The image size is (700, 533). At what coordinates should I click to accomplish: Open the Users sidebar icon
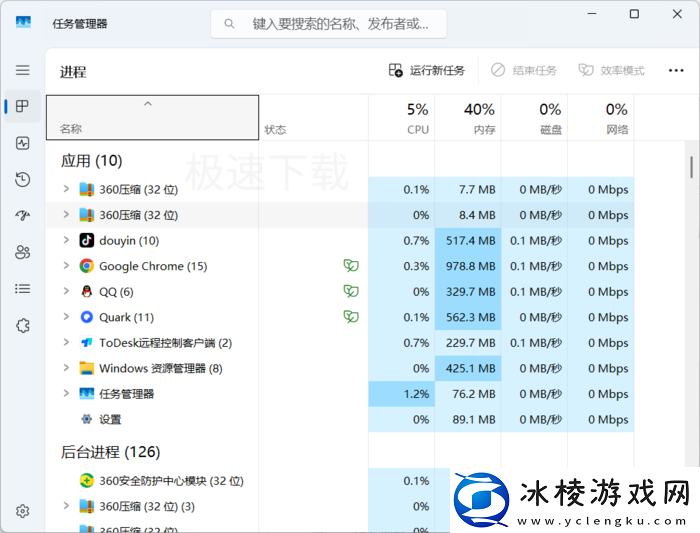coord(22,252)
